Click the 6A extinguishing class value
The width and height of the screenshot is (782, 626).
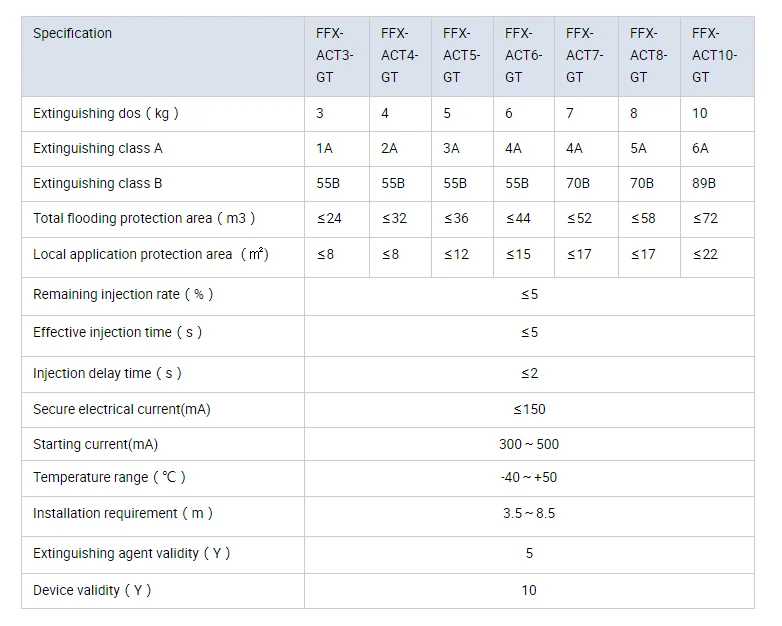(x=700, y=148)
